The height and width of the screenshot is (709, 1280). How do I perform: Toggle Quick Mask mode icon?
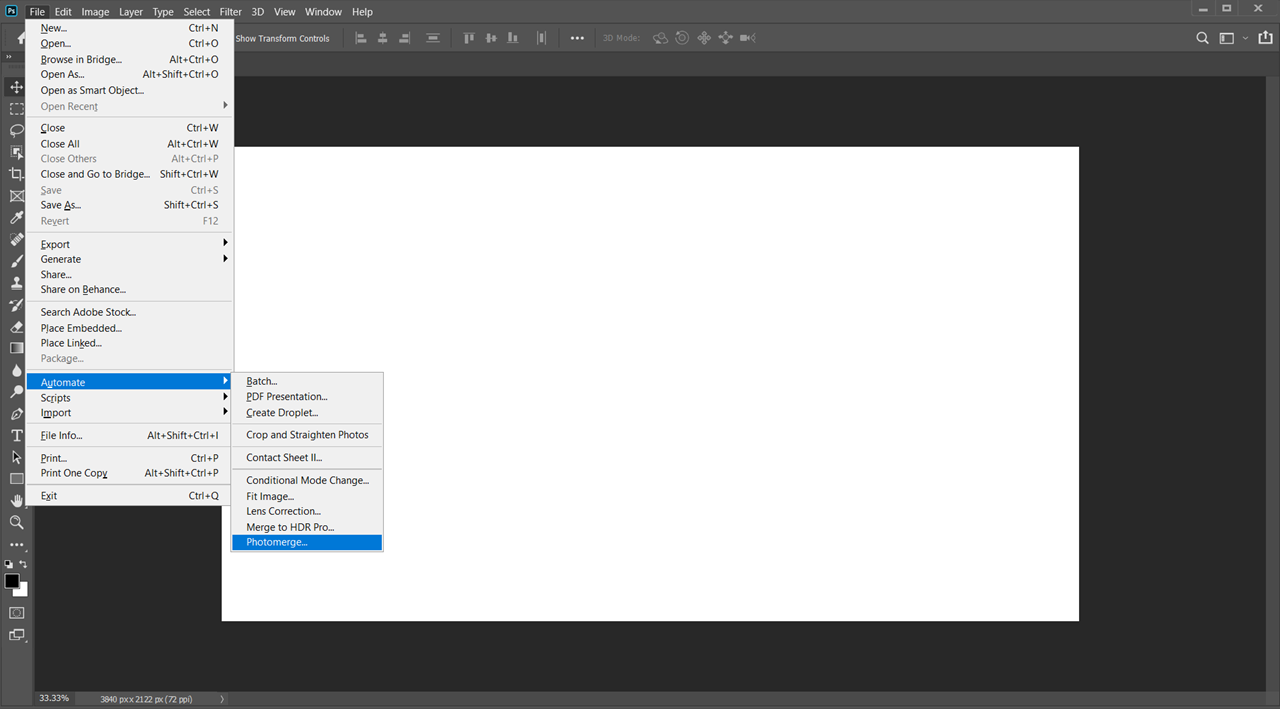click(x=16, y=612)
